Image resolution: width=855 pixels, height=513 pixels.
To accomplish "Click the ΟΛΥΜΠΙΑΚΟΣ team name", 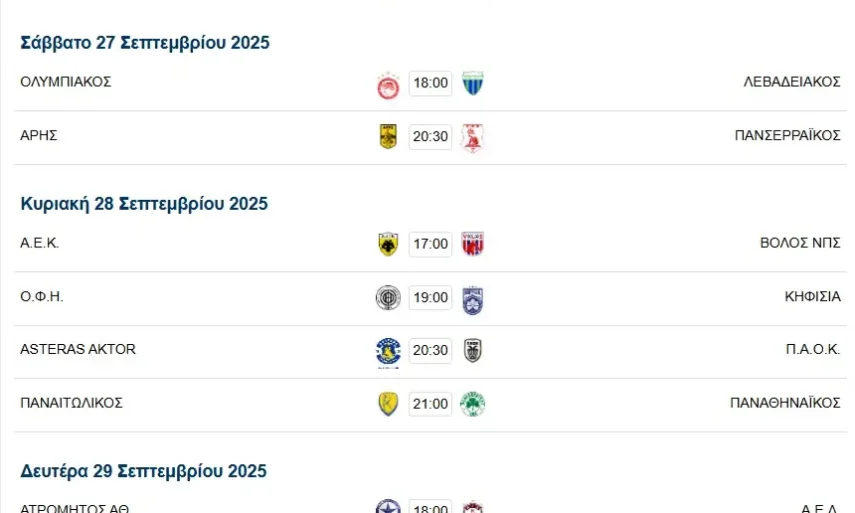I will (65, 82).
